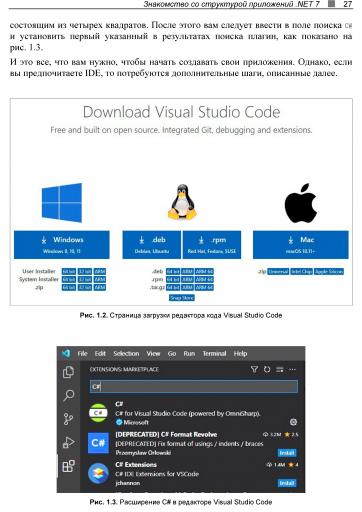Open Search view in activity bar
This screenshot has width=362, height=512.
(69, 395)
